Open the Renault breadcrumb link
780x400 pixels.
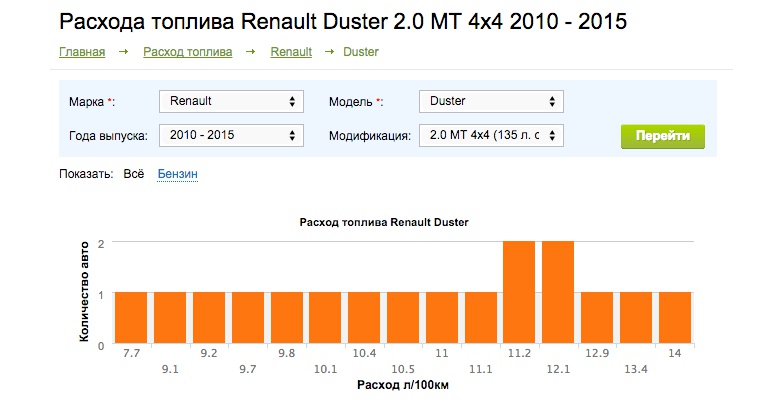[x=291, y=52]
